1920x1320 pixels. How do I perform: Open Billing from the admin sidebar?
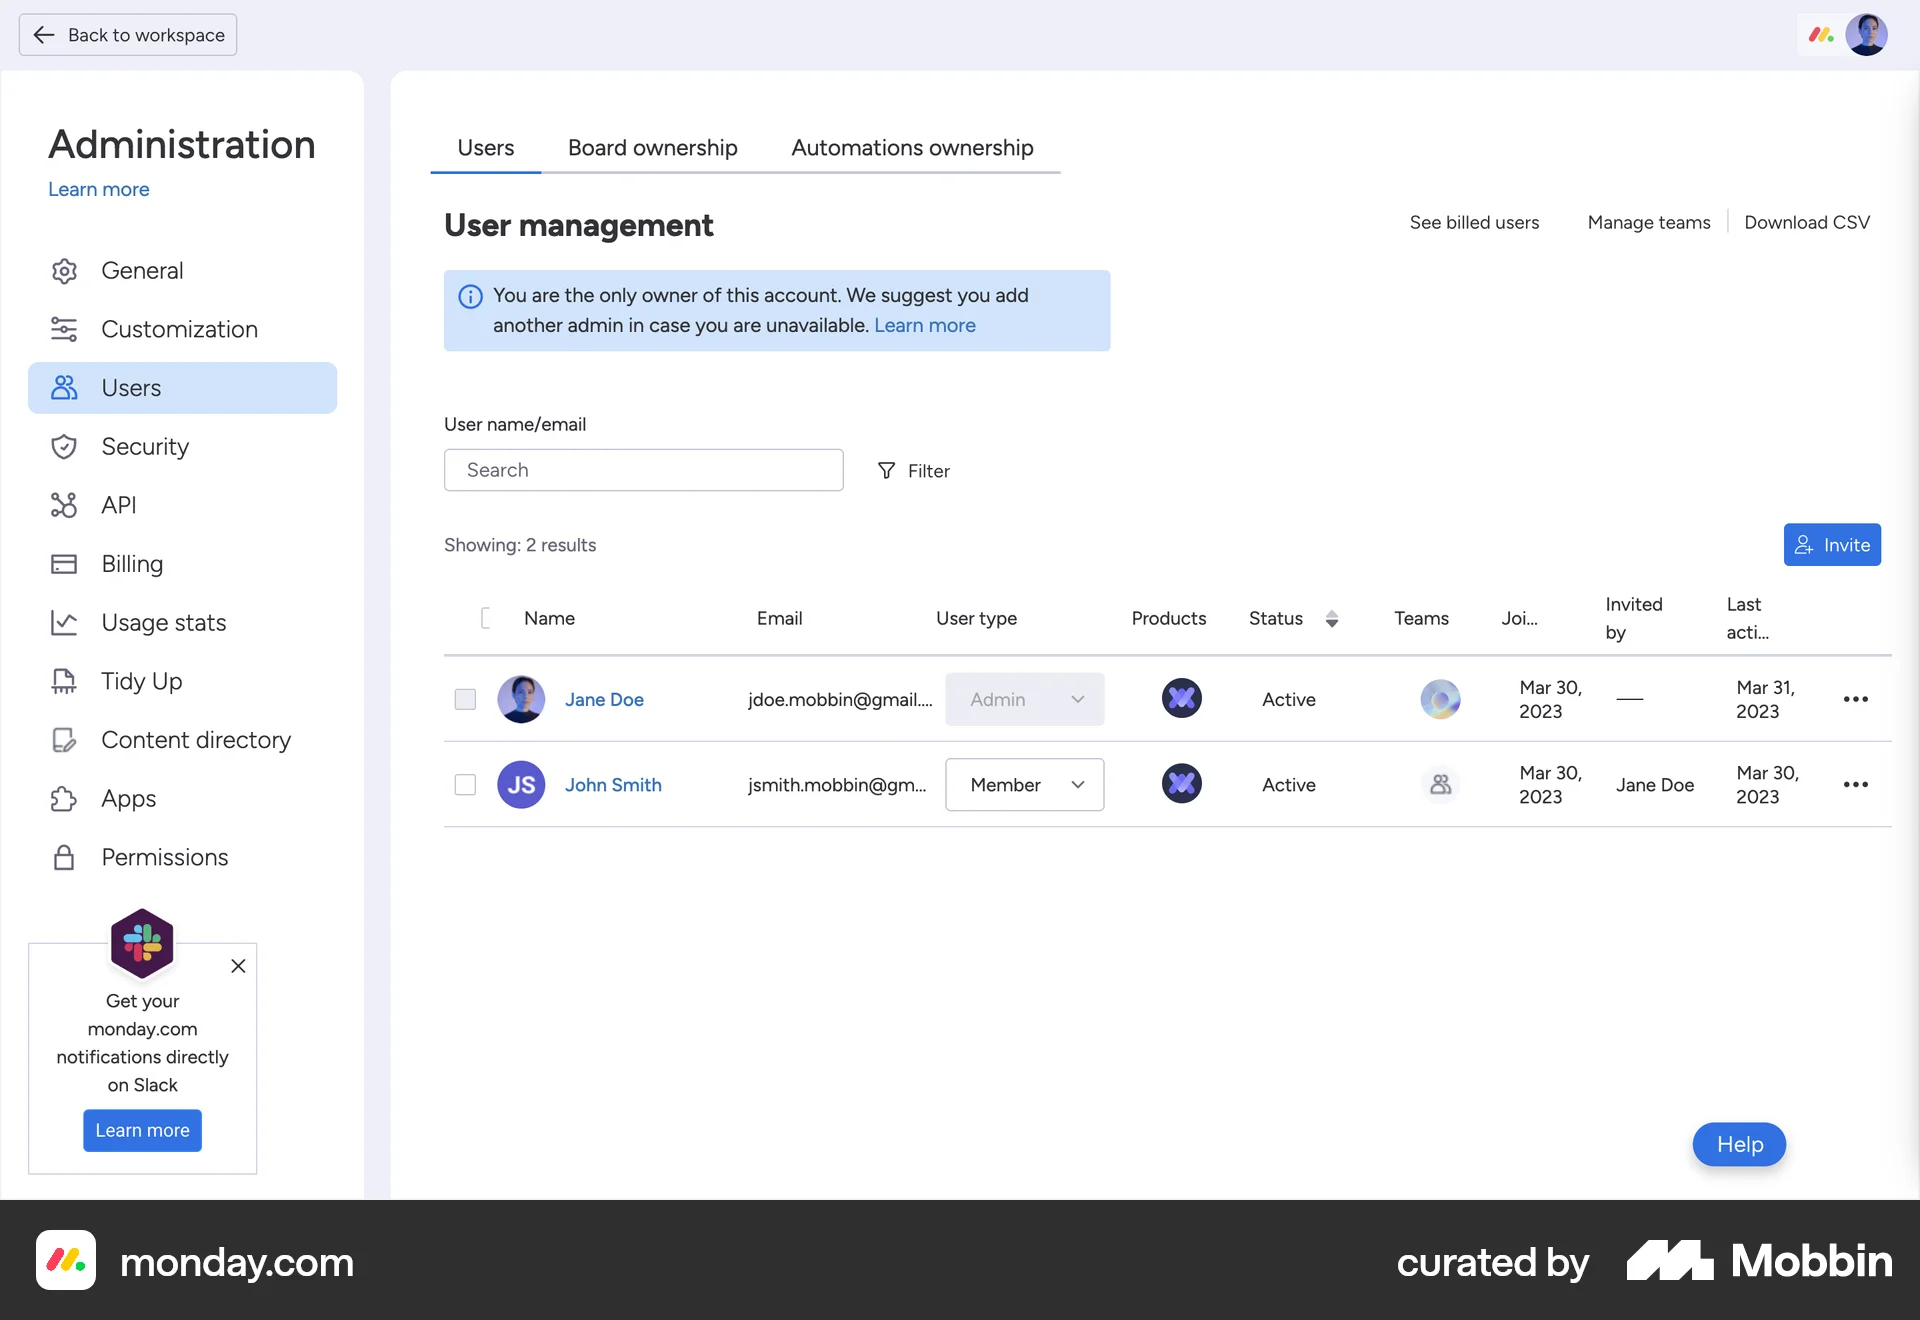pos(131,563)
